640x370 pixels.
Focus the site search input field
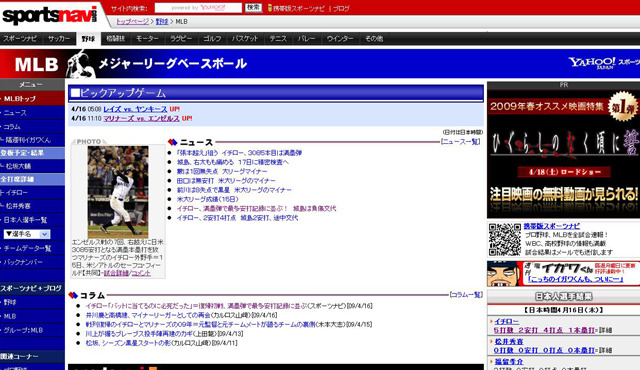coord(198,8)
